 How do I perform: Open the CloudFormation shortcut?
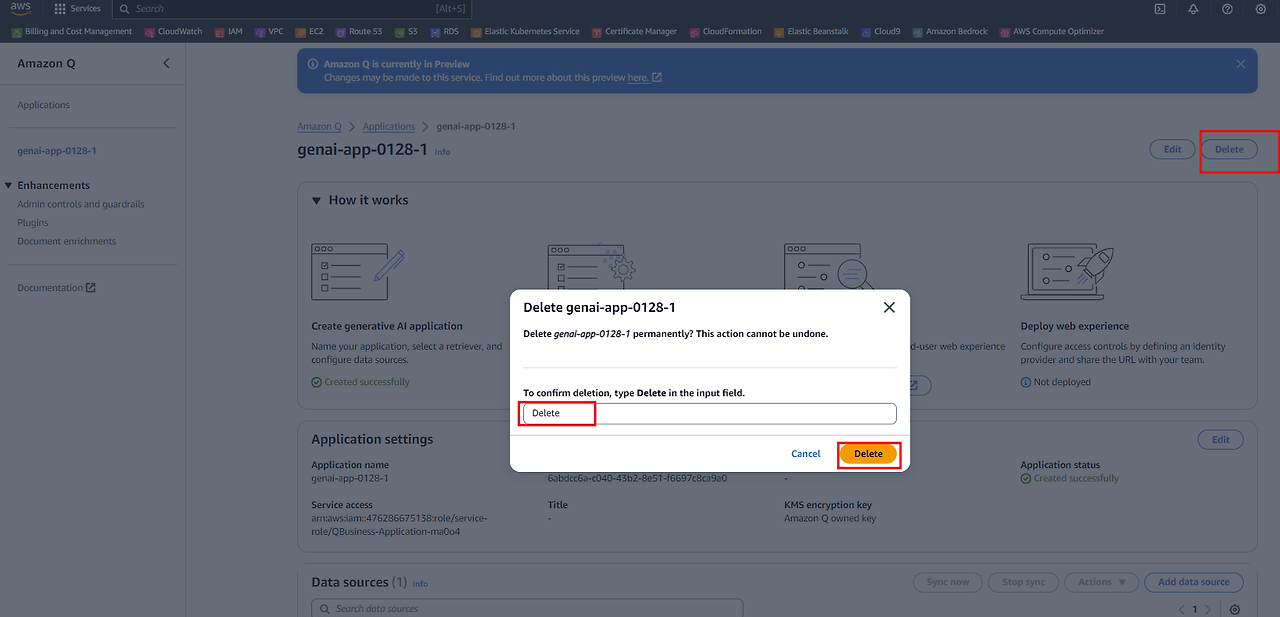click(725, 32)
